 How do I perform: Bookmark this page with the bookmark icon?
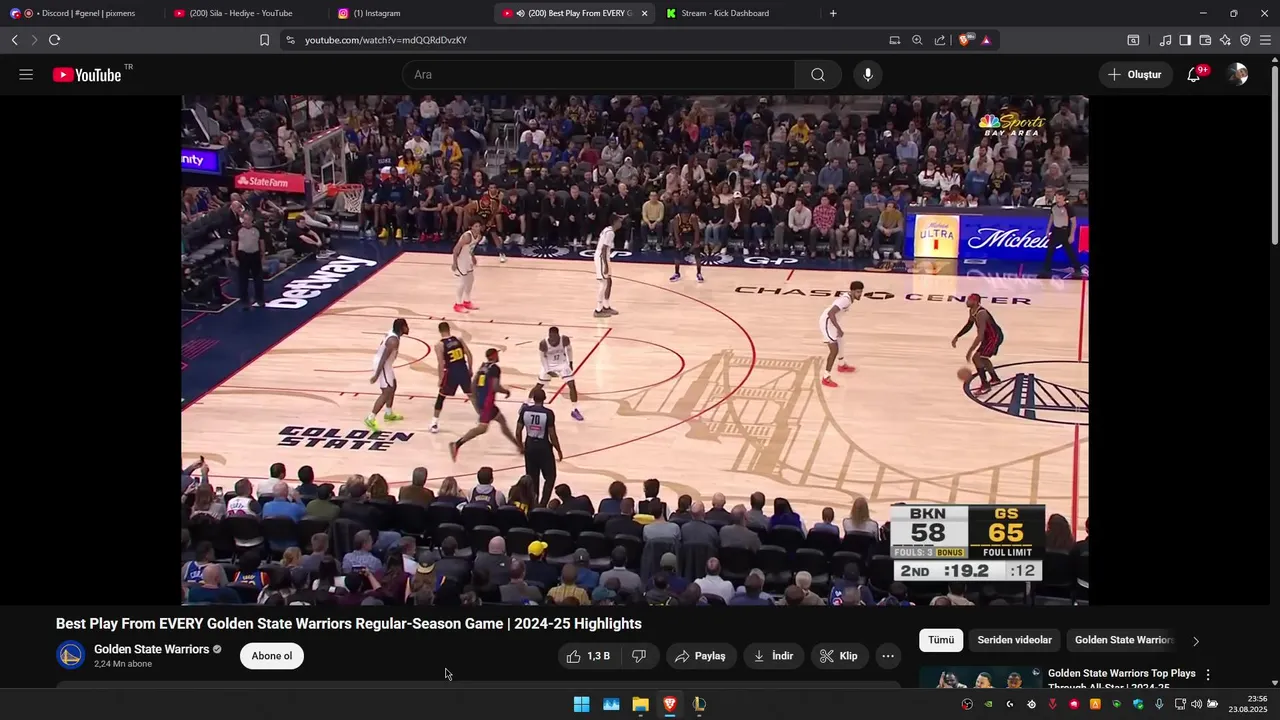coord(264,40)
